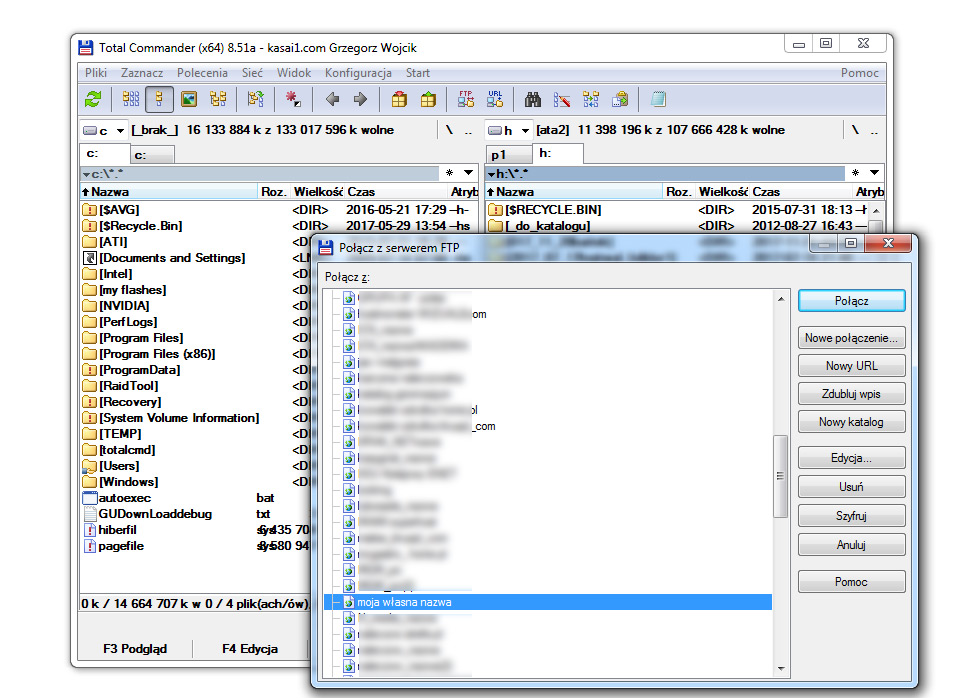Switch to Brief file names only view icon
The width and height of the screenshot is (960, 698).
click(130, 99)
